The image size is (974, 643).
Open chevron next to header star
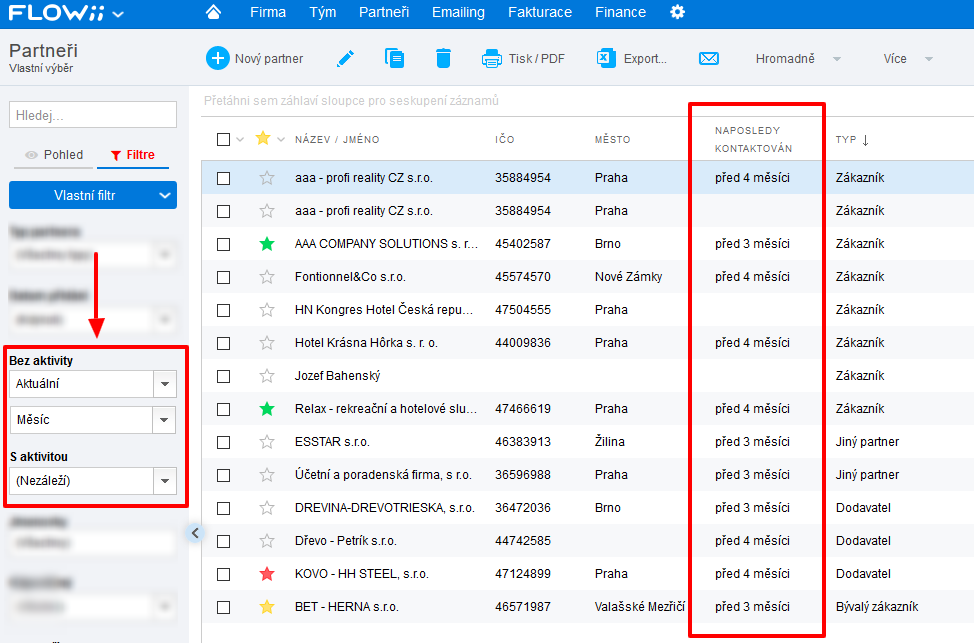281,139
